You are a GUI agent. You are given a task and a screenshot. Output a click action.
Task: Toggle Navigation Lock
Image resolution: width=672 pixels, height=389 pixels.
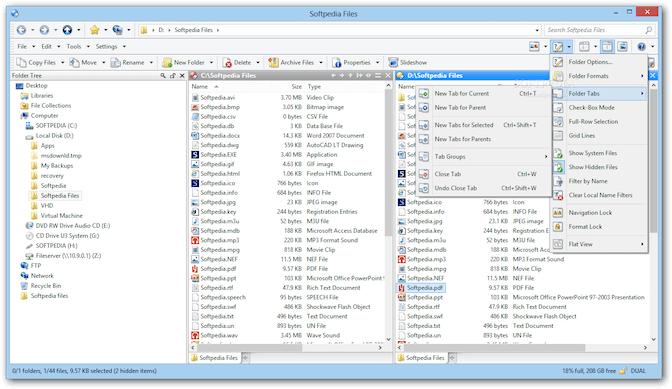pos(599,212)
